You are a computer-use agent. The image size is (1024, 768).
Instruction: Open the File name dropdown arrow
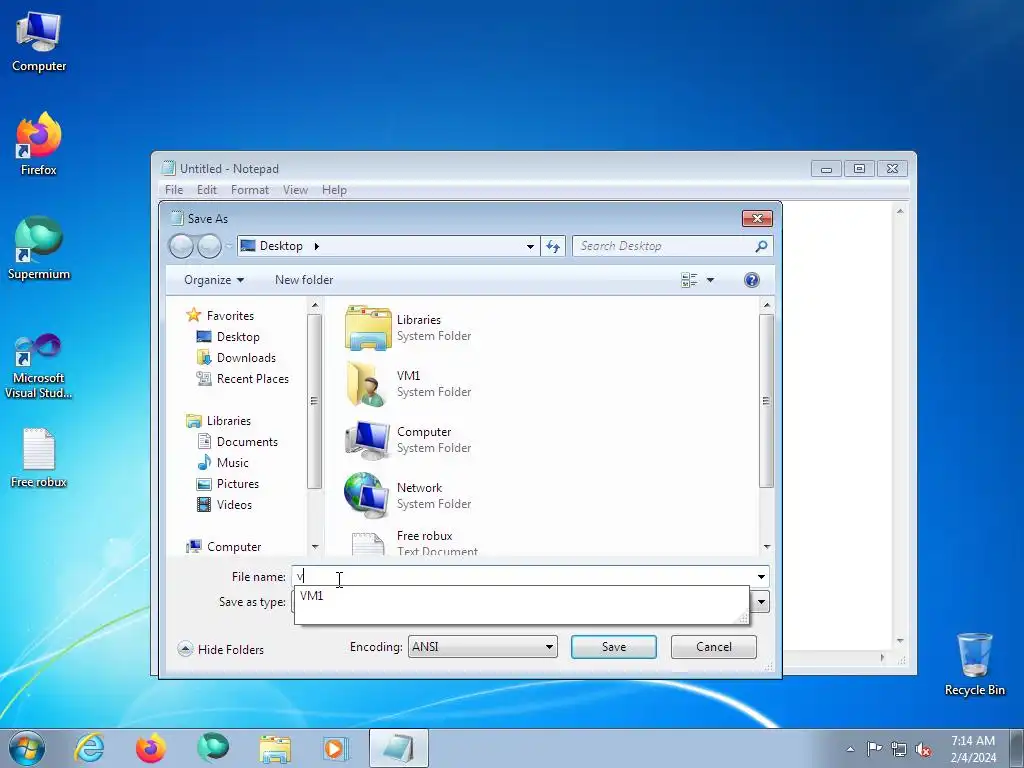pos(761,577)
